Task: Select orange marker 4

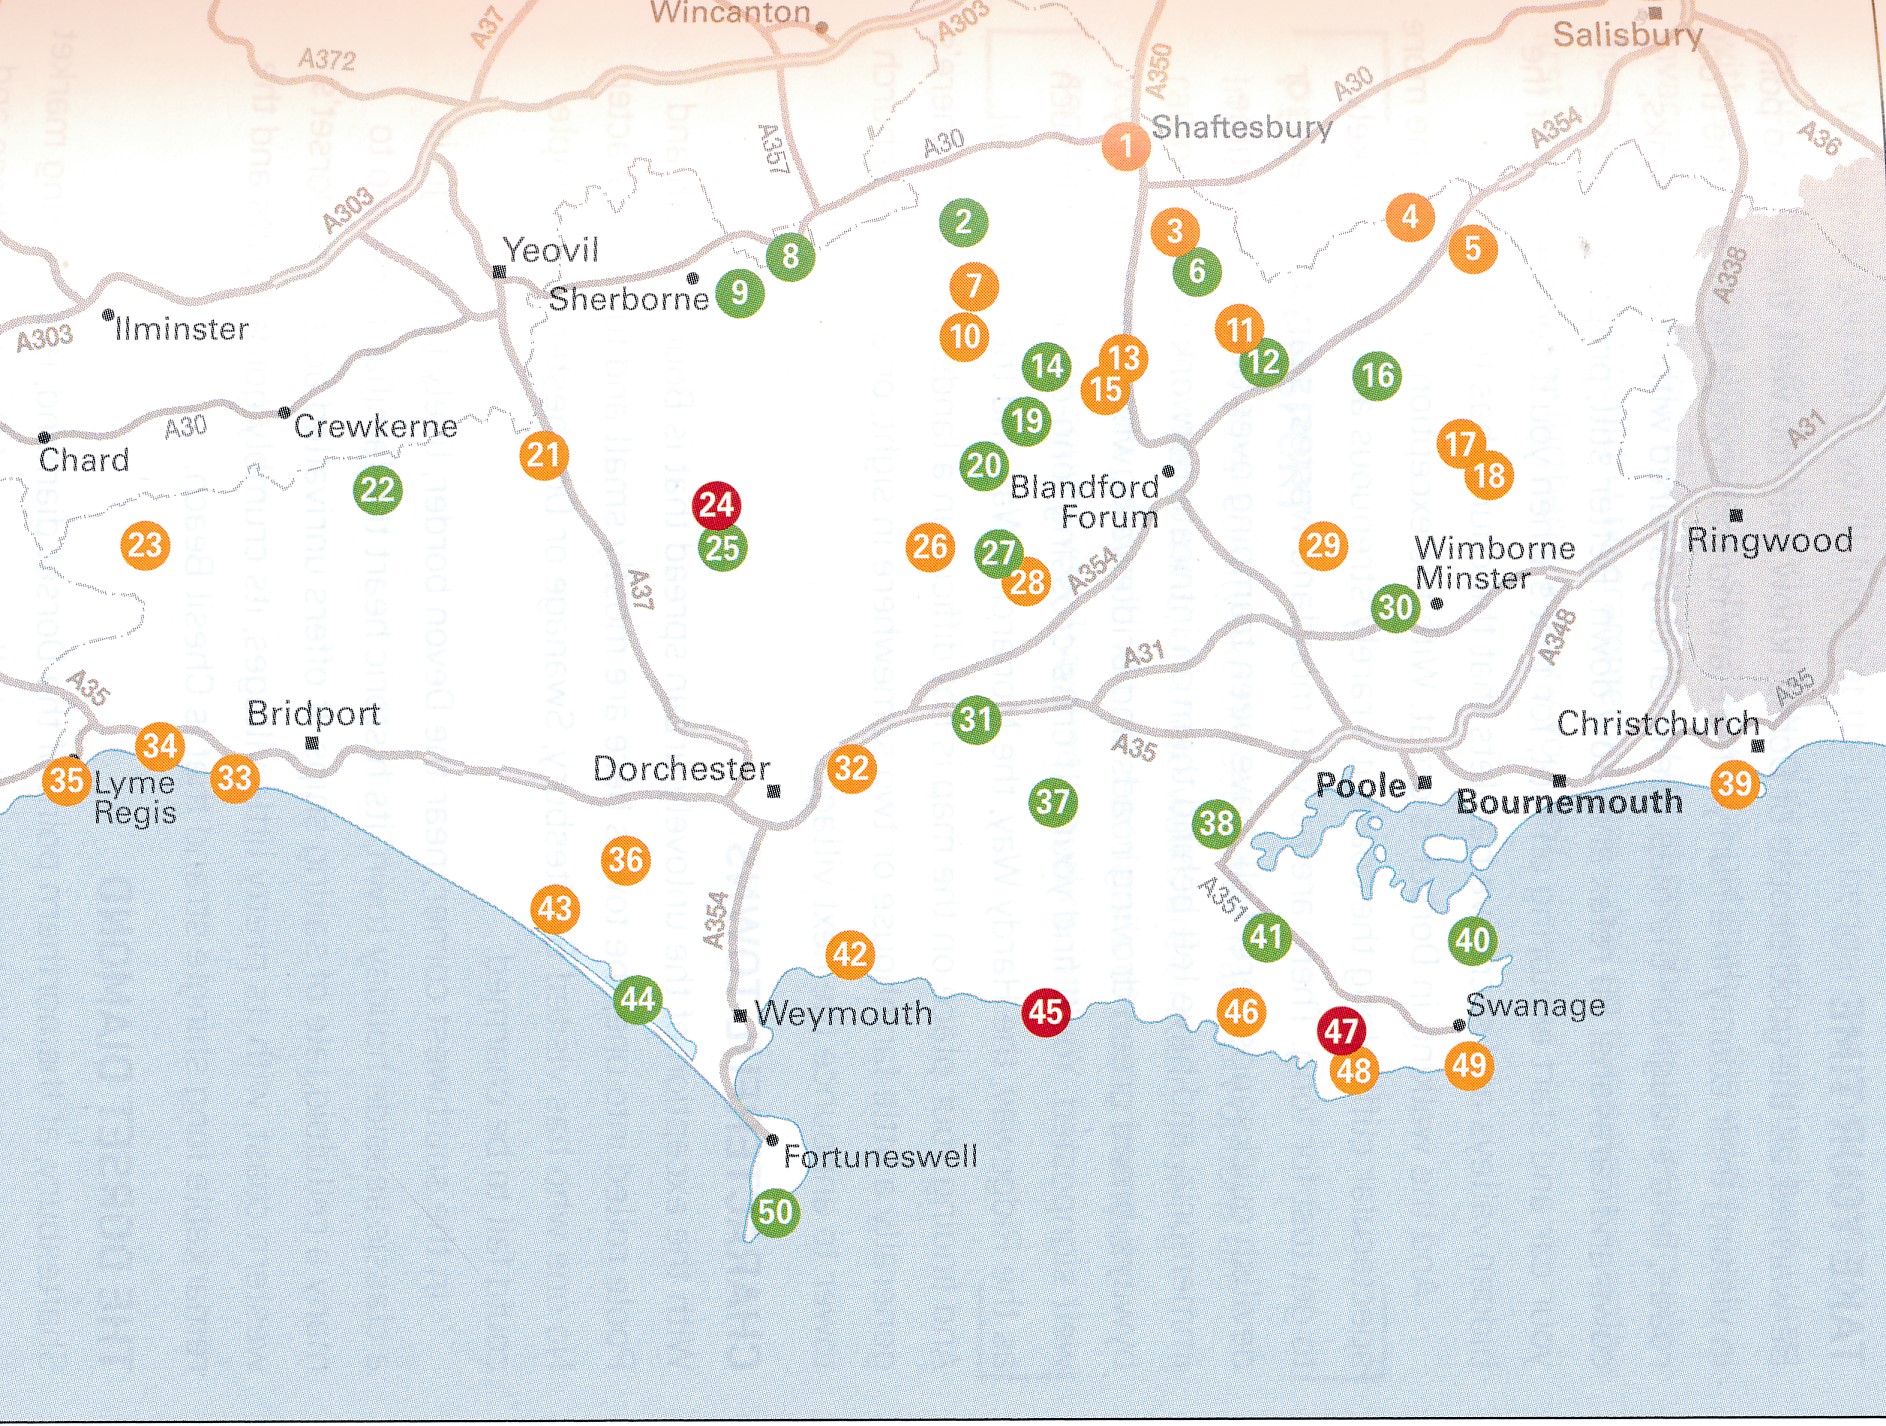Action: click(1410, 217)
